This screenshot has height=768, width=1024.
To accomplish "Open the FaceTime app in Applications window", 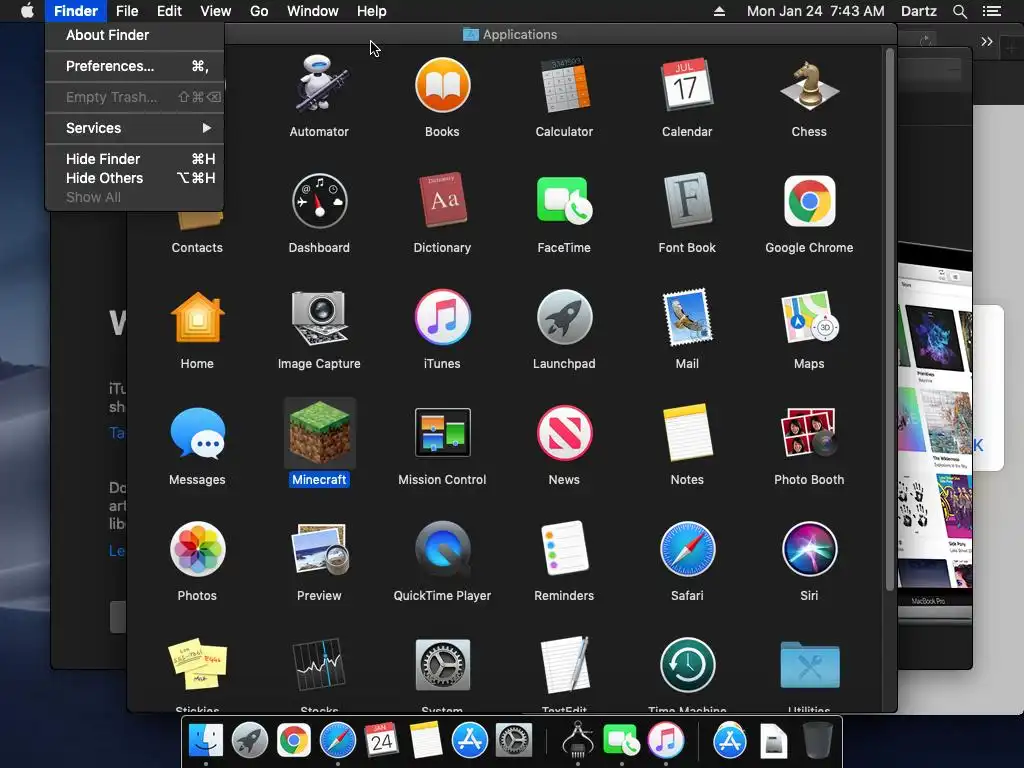I will [x=564, y=201].
